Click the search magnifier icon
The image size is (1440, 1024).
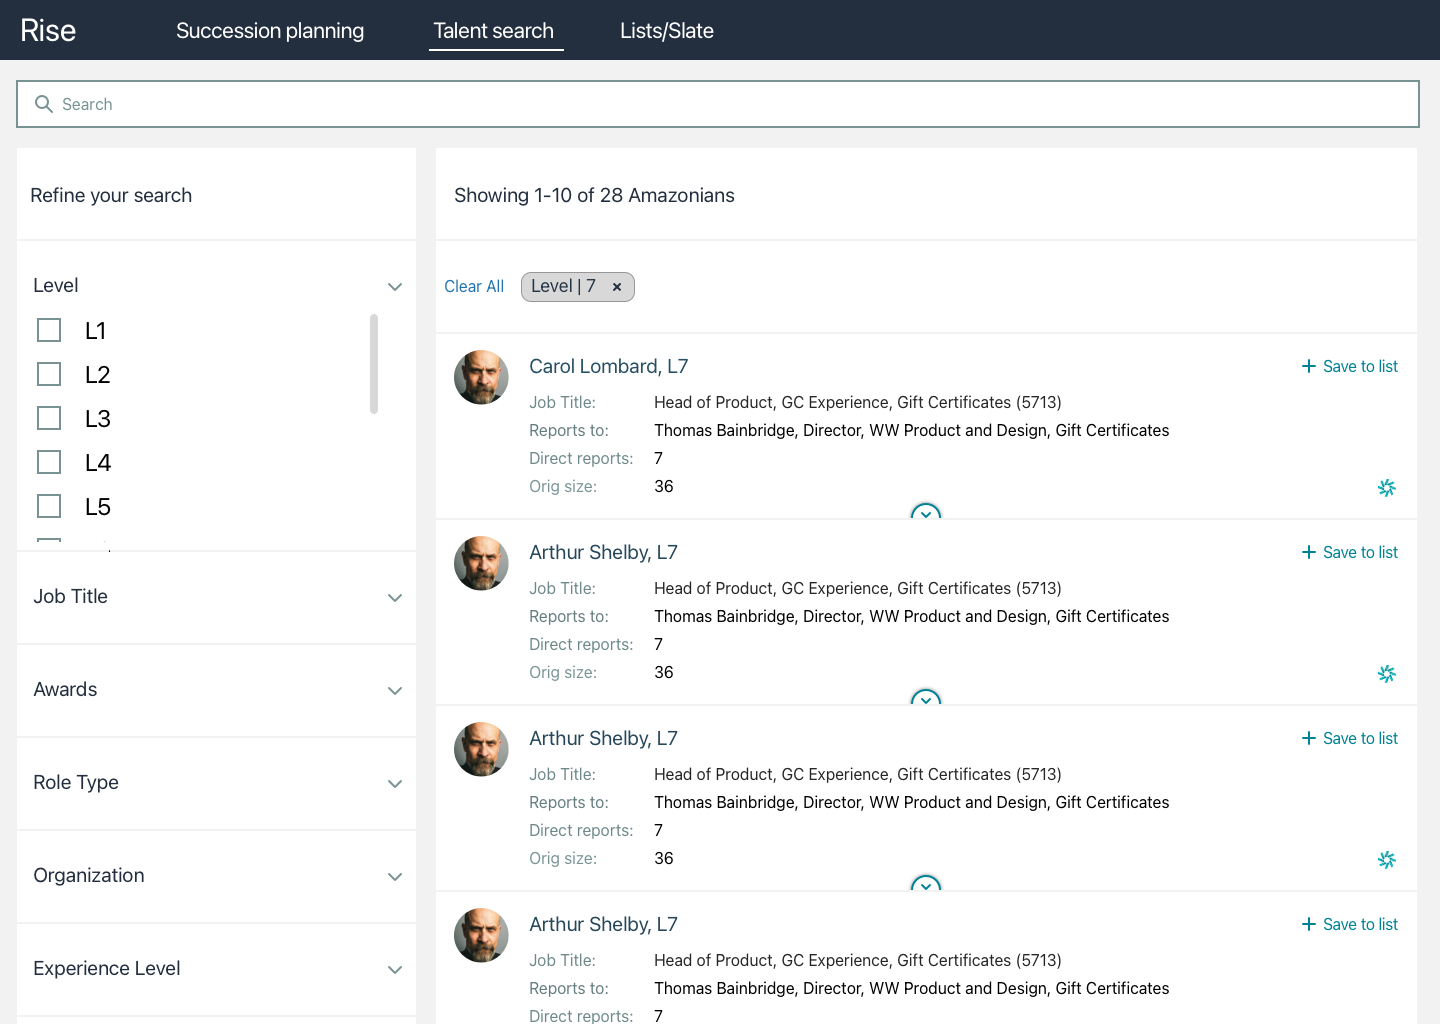(44, 104)
